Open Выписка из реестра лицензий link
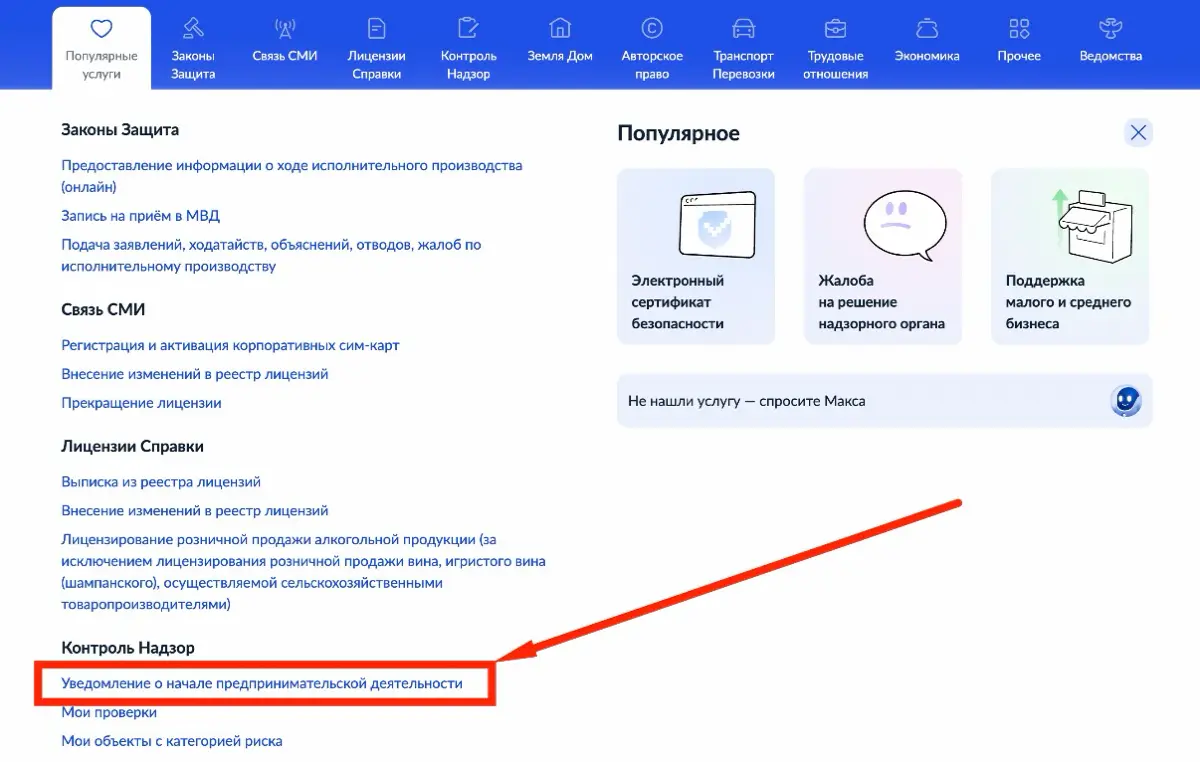 [161, 482]
